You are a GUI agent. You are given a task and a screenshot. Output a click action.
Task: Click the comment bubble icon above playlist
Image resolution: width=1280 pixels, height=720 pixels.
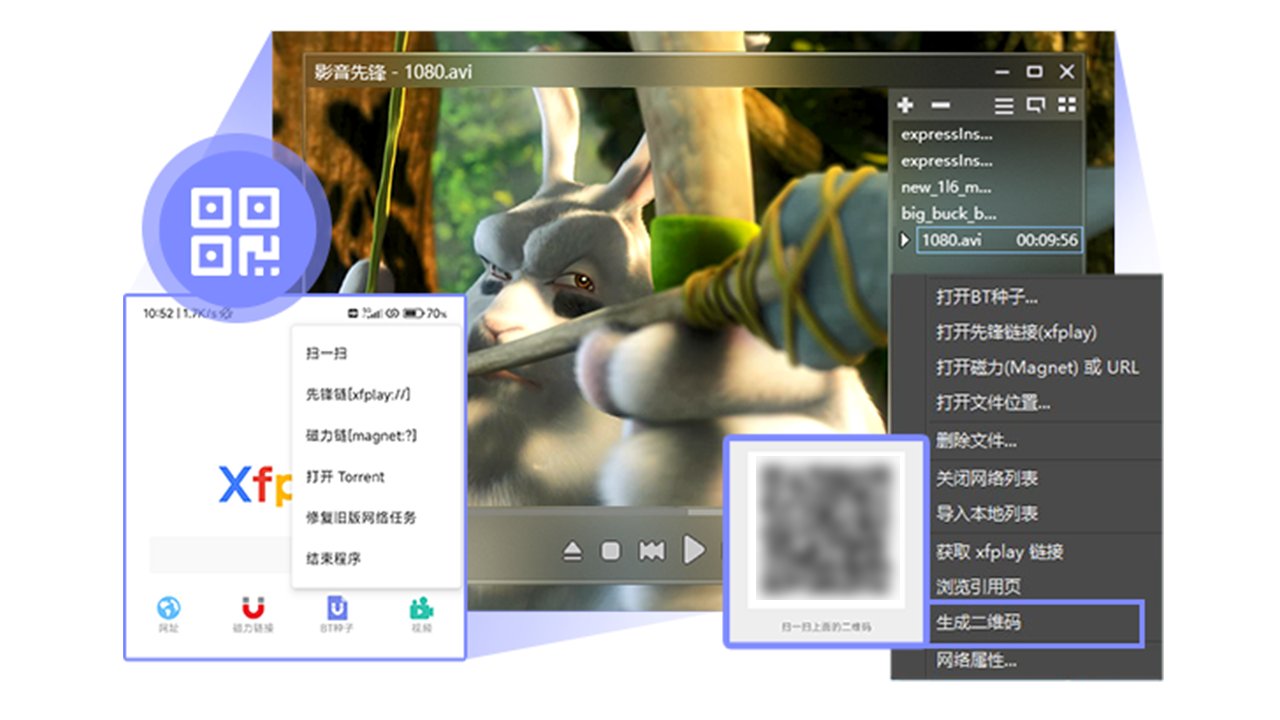[x=1037, y=104]
